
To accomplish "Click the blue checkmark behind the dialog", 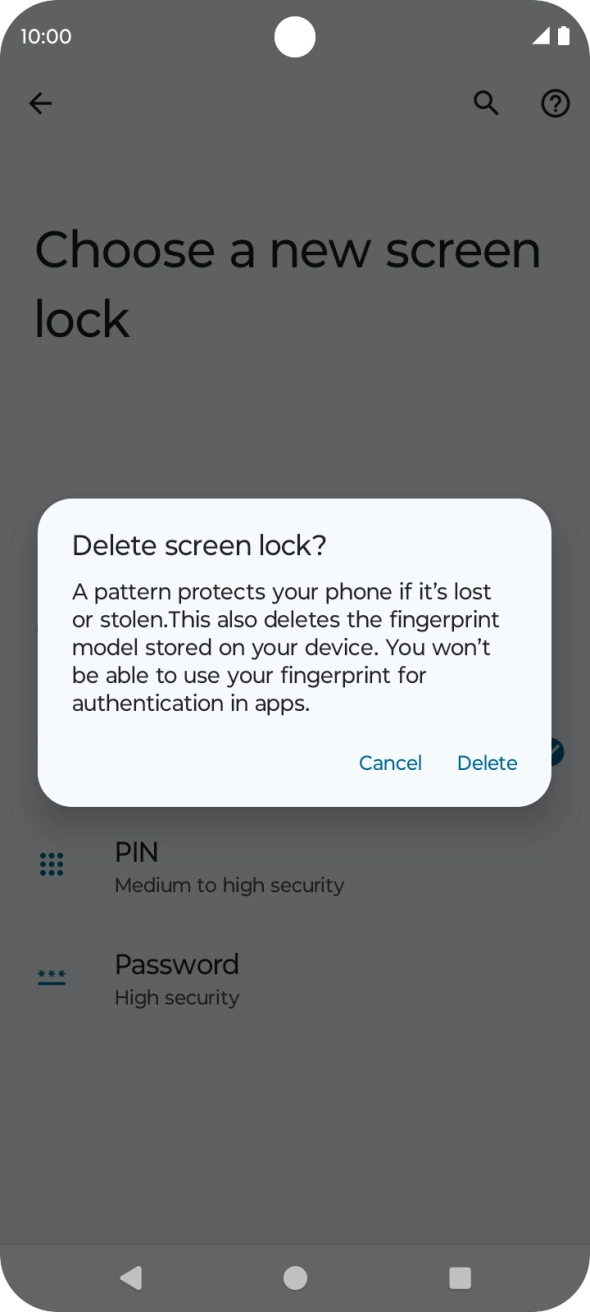I will tap(556, 752).
